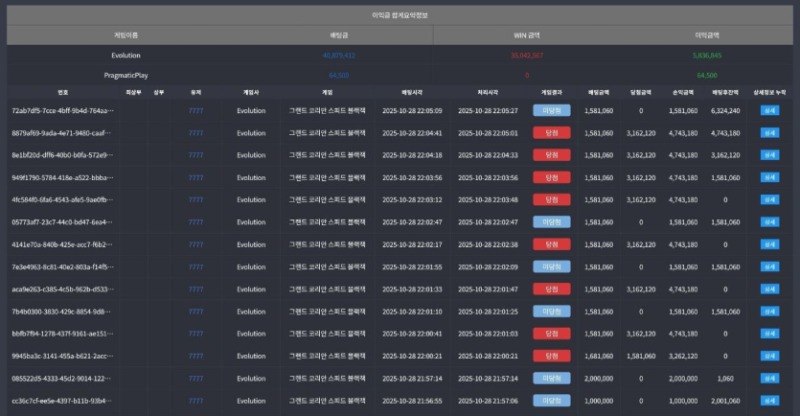Open details for transaction 8879af69
800x416 pixels.
tap(769, 132)
